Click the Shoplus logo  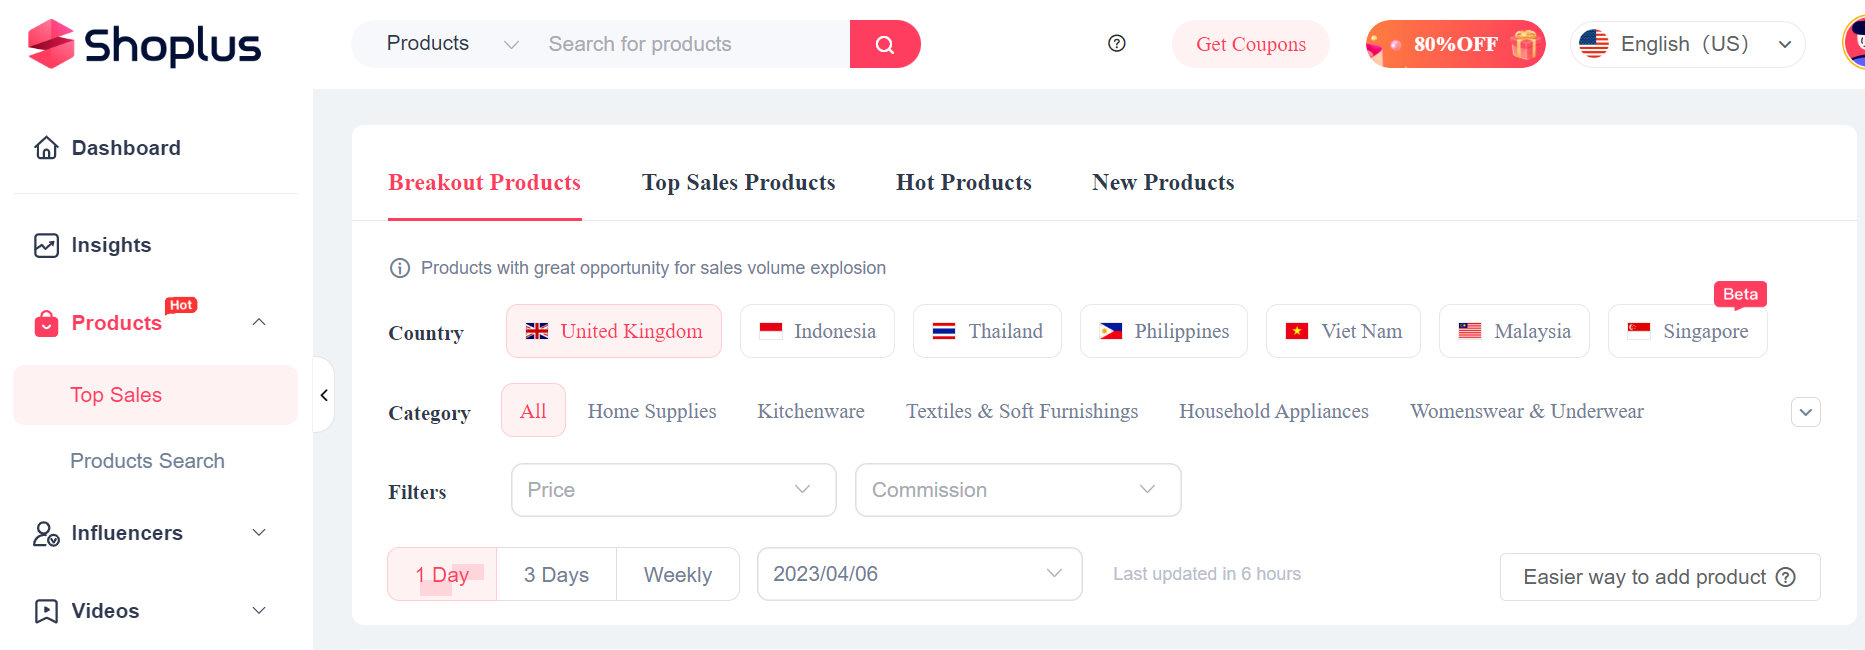(x=144, y=44)
